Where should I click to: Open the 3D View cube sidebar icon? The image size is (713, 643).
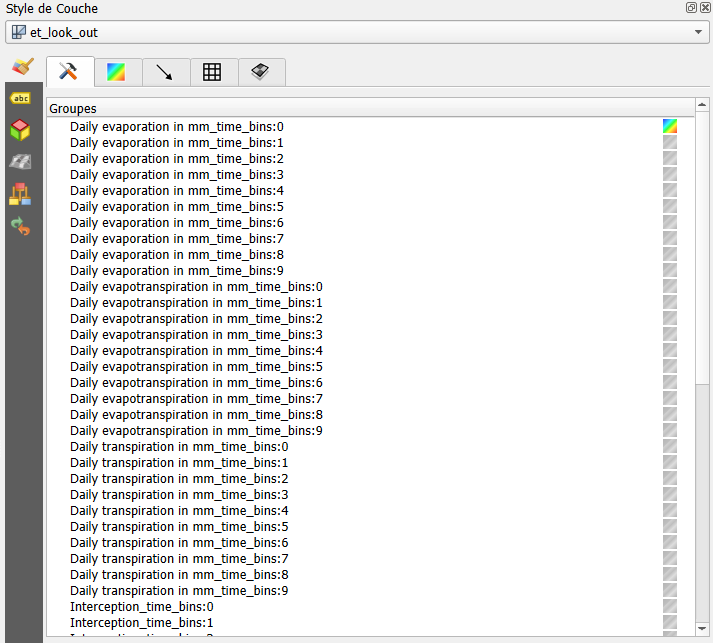[20, 130]
